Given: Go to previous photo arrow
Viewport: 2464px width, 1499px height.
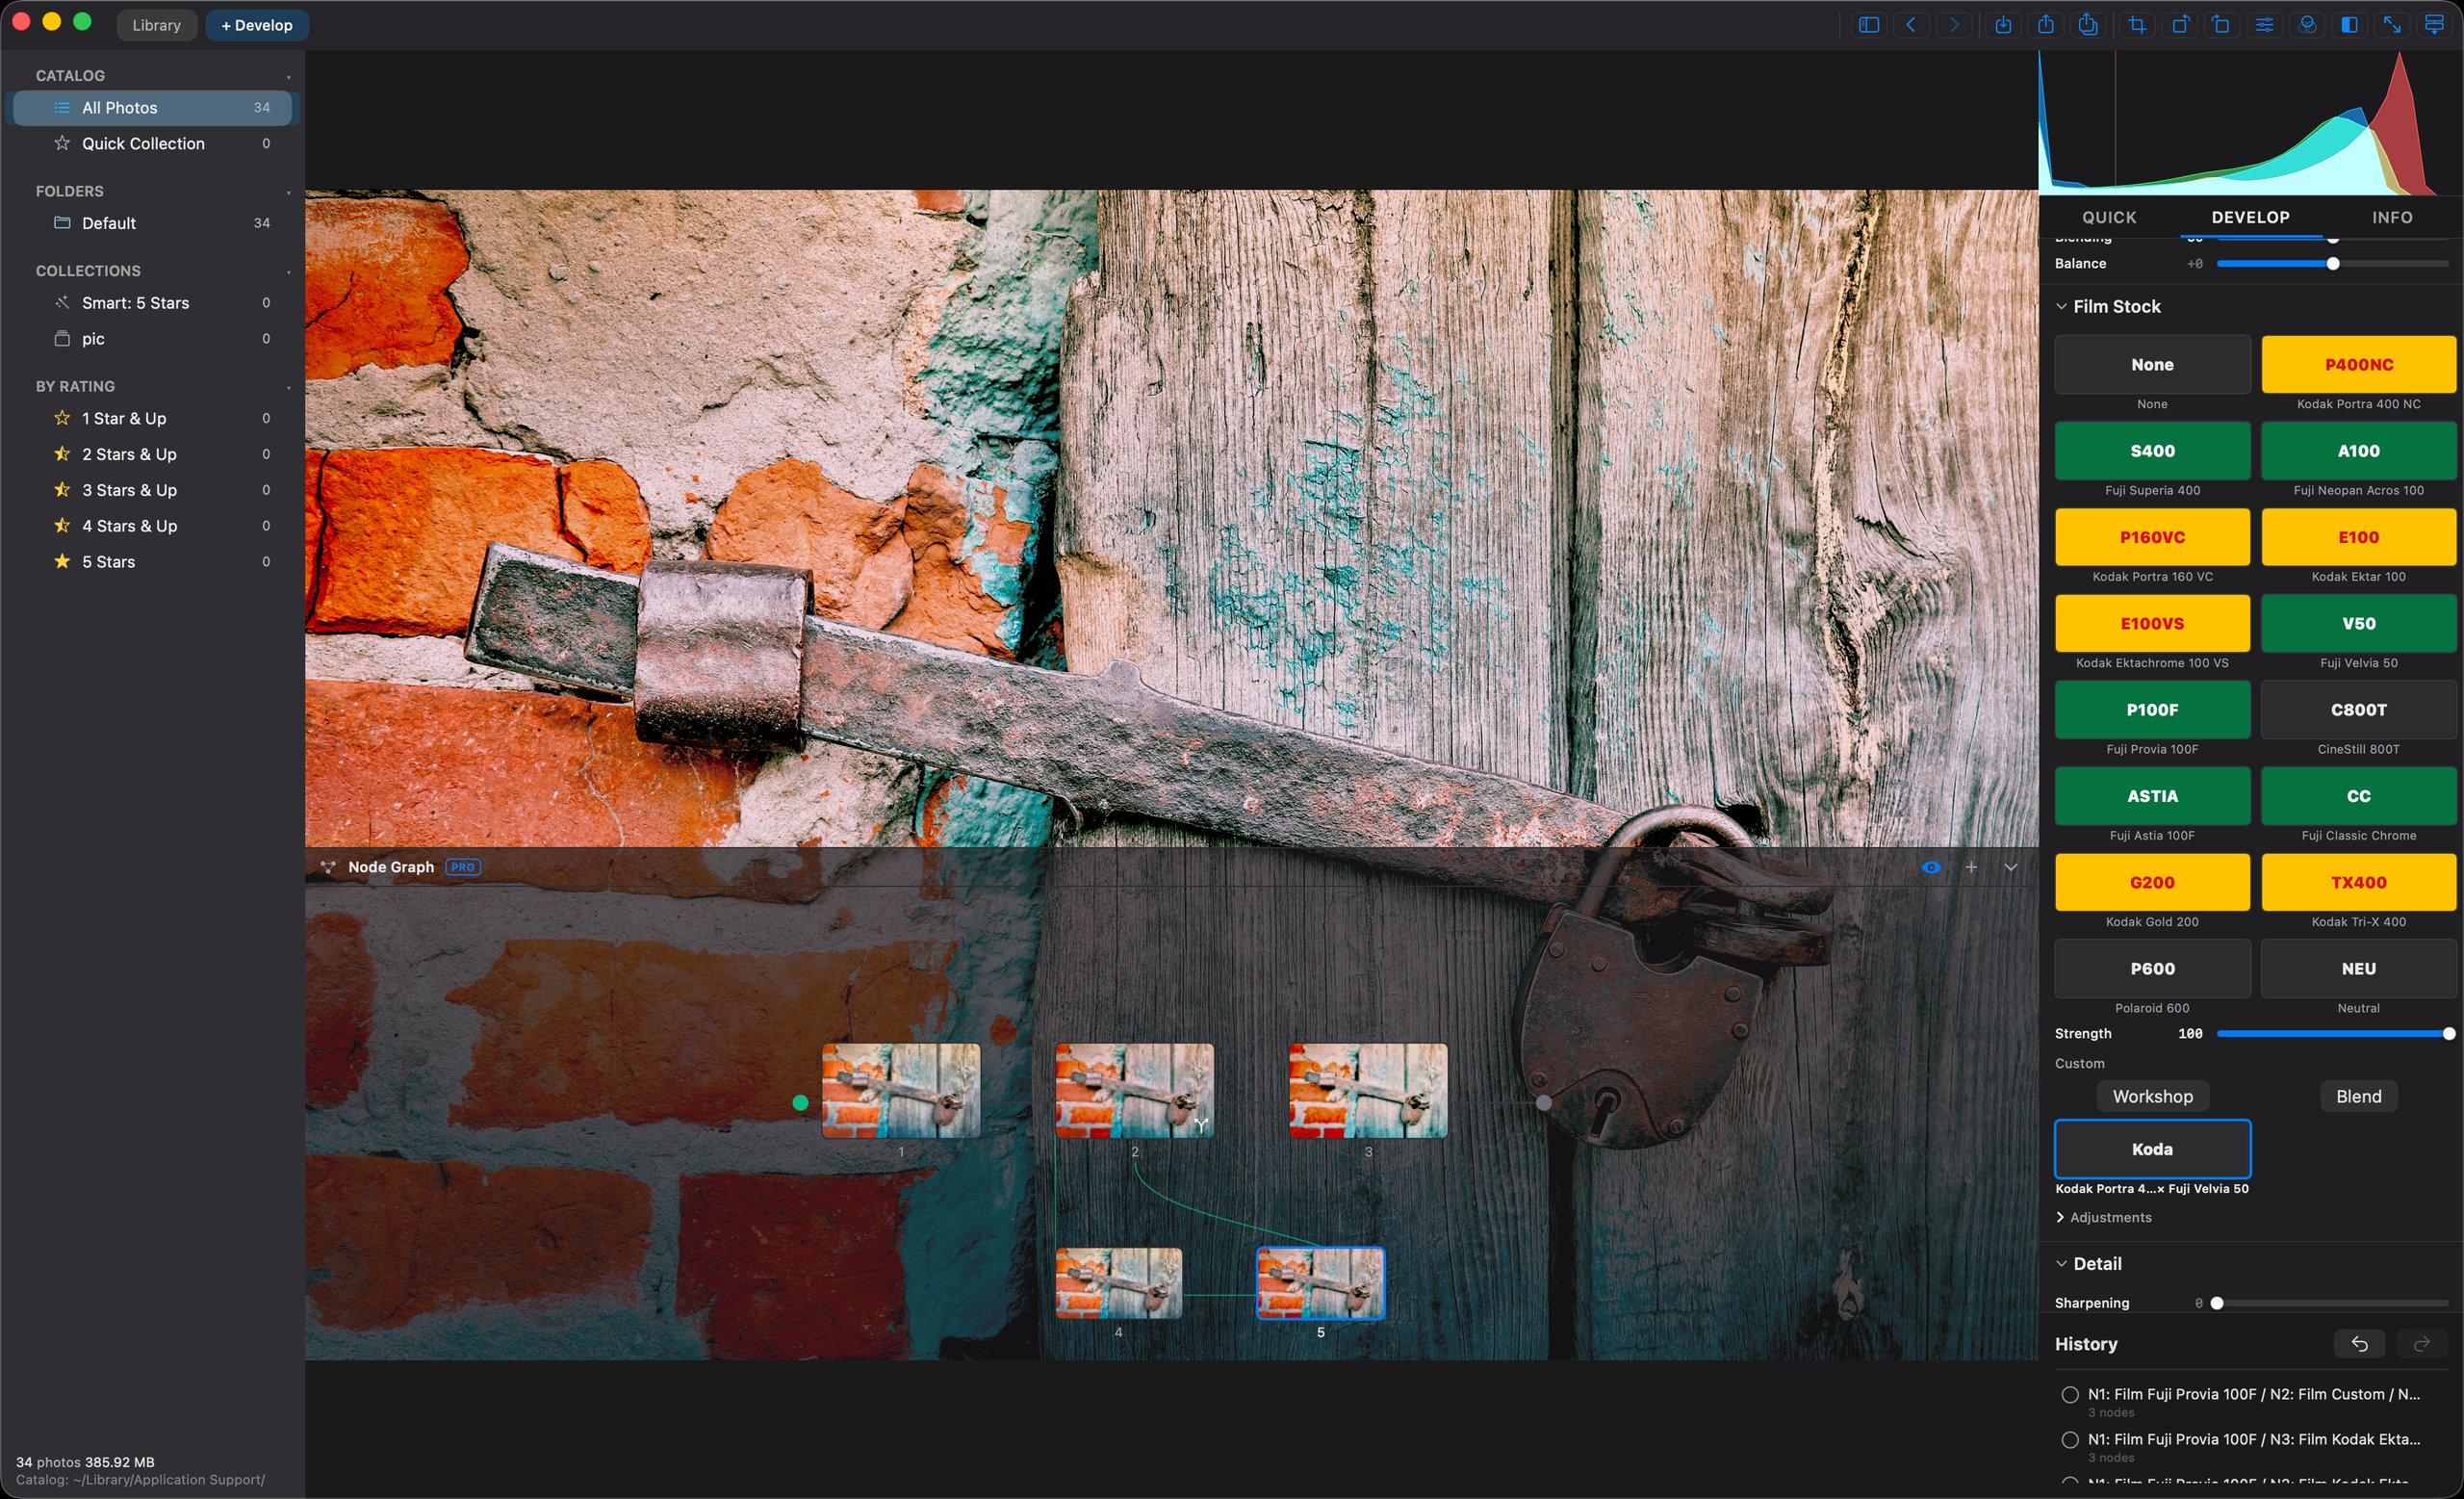Looking at the screenshot, I should pyautogui.click(x=1911, y=25).
